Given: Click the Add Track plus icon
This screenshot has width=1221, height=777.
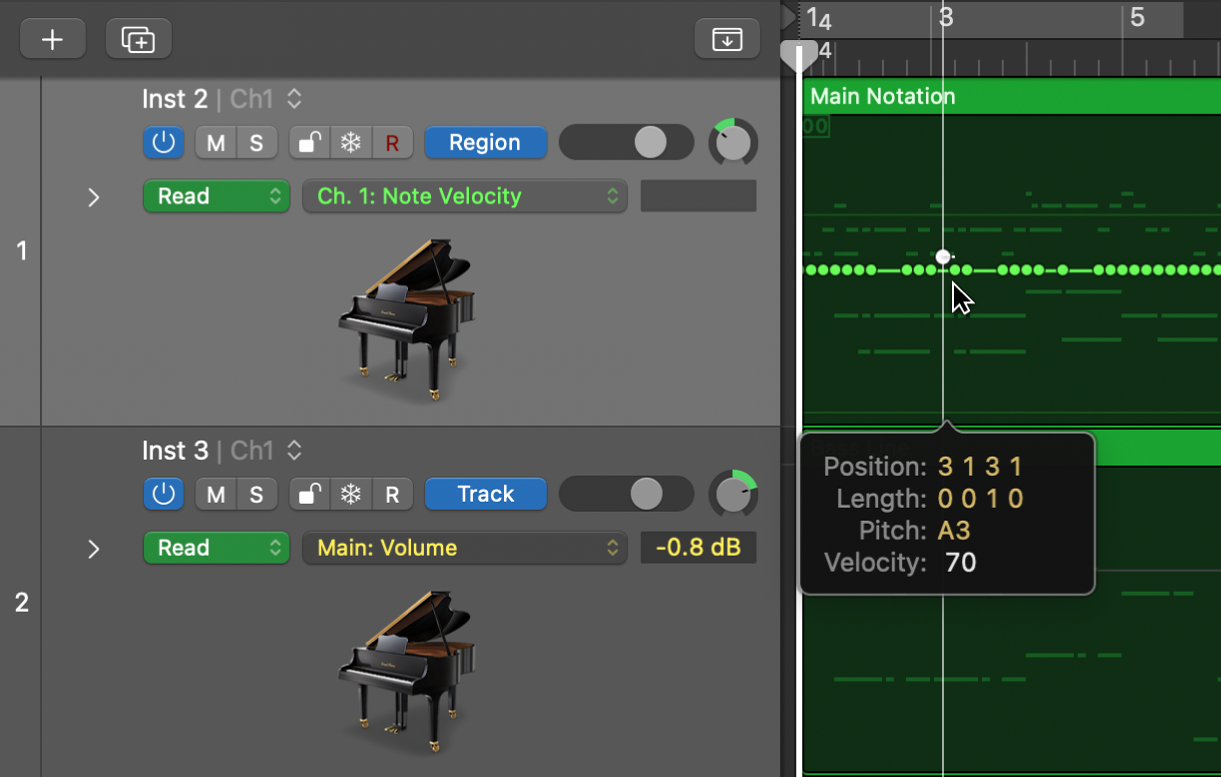Looking at the screenshot, I should coord(52,38).
